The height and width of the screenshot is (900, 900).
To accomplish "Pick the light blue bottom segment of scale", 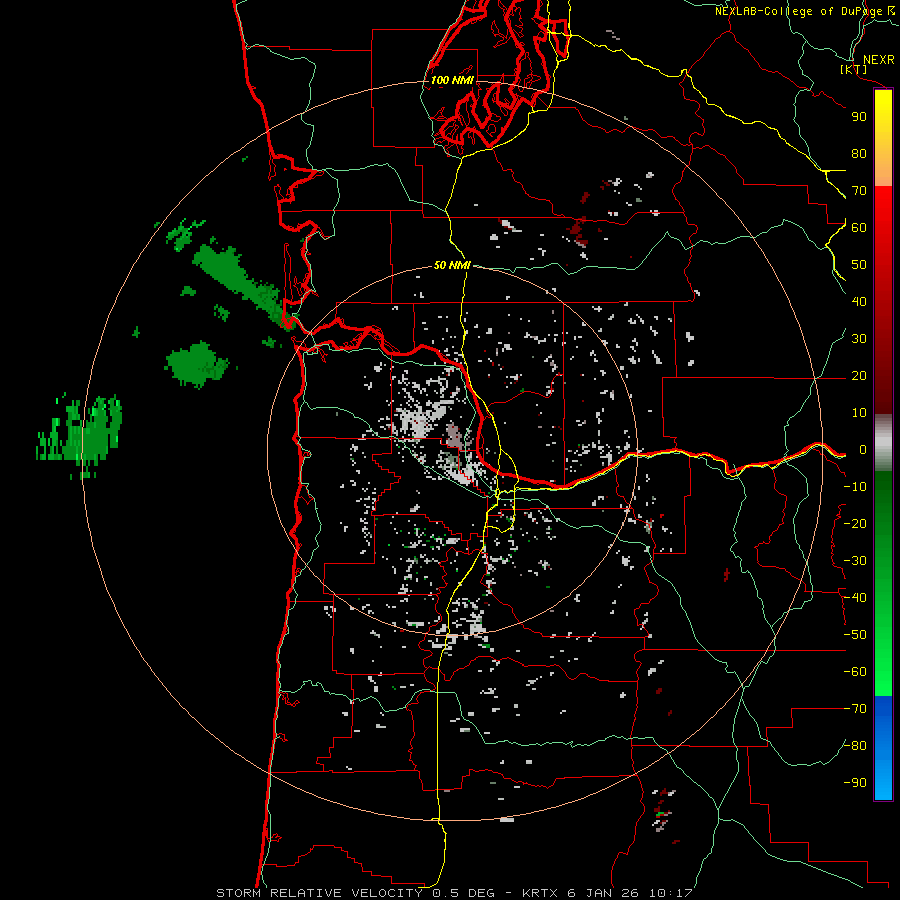I will tap(883, 782).
